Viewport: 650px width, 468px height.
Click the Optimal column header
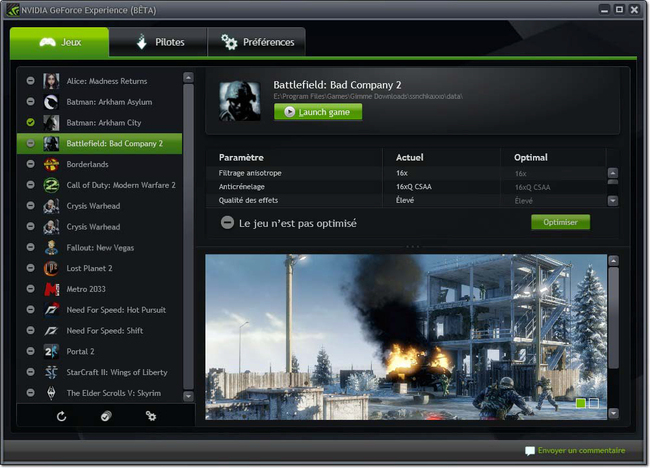click(531, 158)
